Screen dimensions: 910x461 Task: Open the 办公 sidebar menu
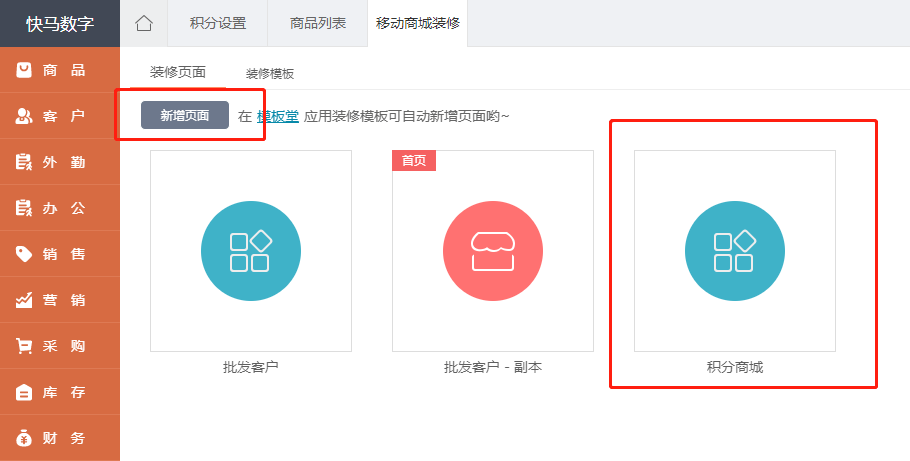(x=60, y=208)
